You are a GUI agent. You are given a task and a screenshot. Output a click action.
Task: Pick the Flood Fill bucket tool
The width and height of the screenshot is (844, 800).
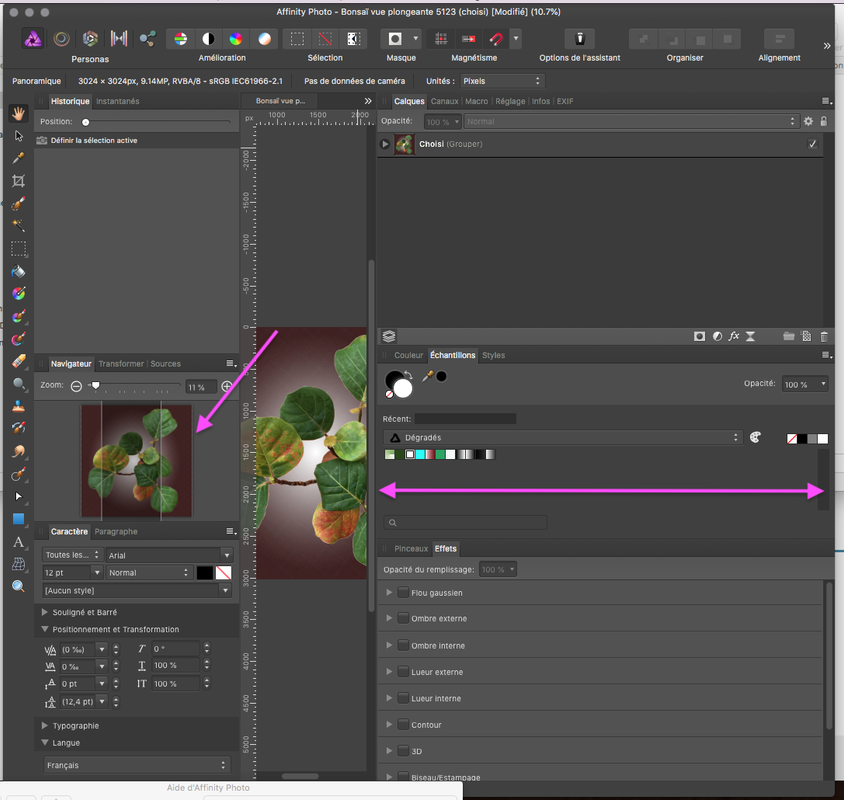coord(18,271)
